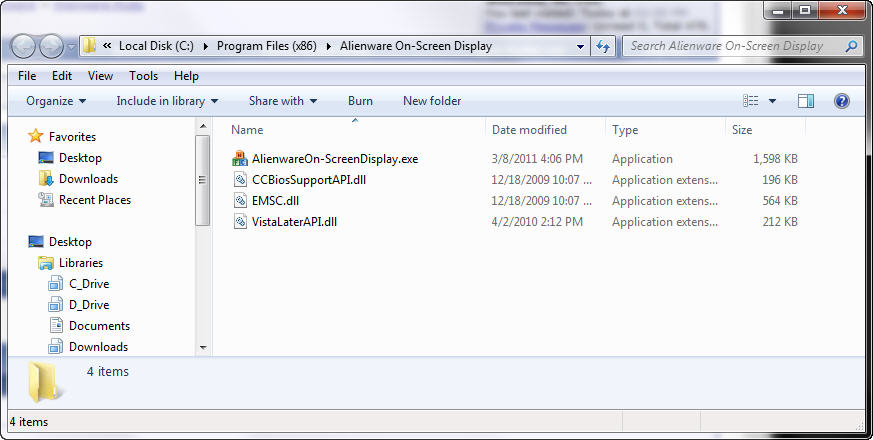Click the Refresh button beside address bar
This screenshot has height=440, width=873.
(x=603, y=47)
